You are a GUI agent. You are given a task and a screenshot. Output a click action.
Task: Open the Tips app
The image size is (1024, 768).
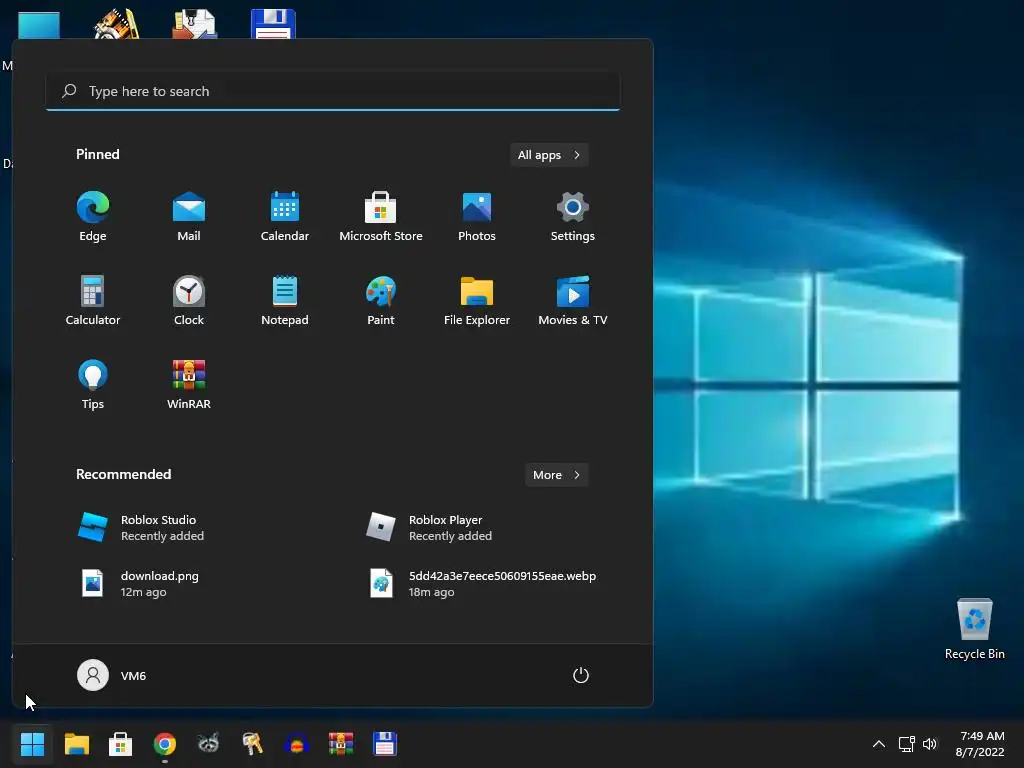(93, 384)
